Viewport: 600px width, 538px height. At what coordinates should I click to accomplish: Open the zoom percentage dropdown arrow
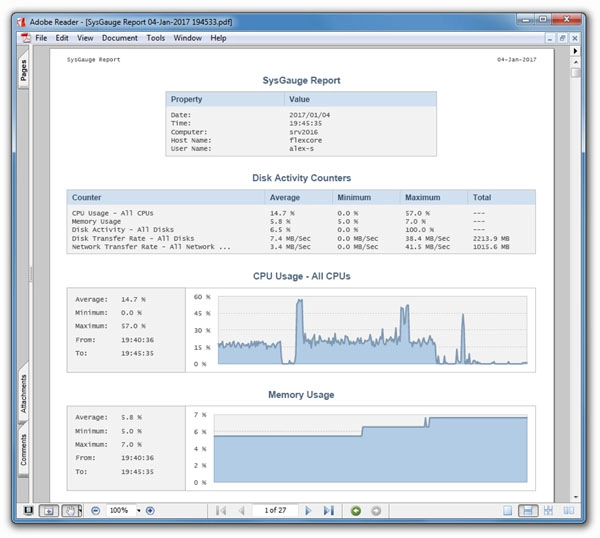coord(139,510)
